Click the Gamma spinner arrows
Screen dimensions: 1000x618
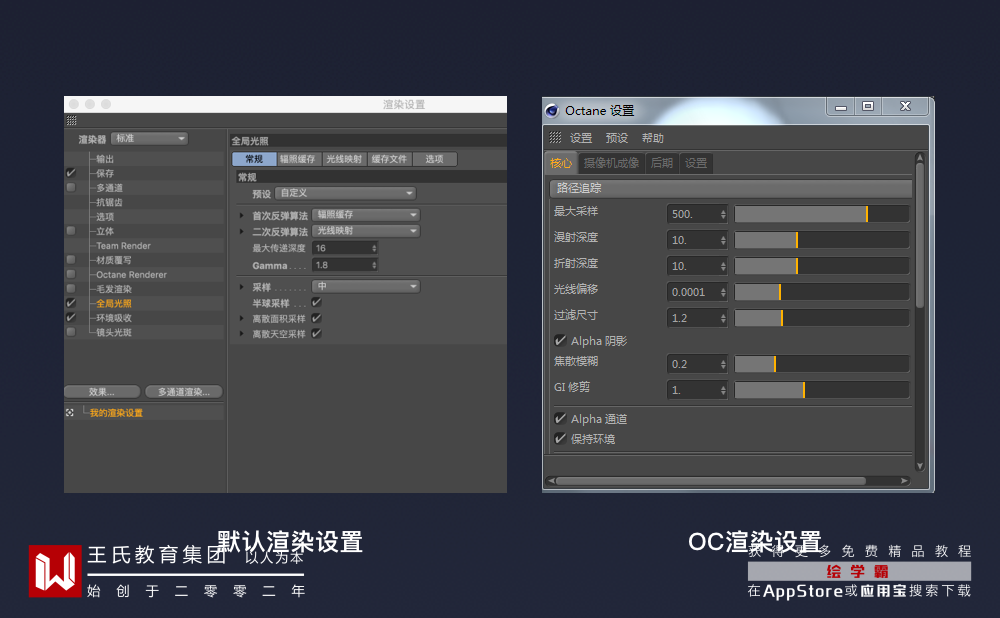(374, 265)
